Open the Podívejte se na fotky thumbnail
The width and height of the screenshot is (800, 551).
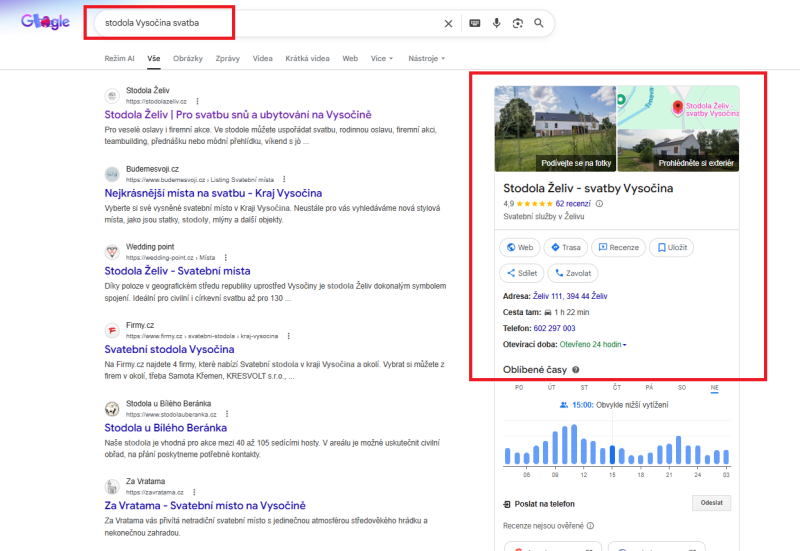[554, 128]
